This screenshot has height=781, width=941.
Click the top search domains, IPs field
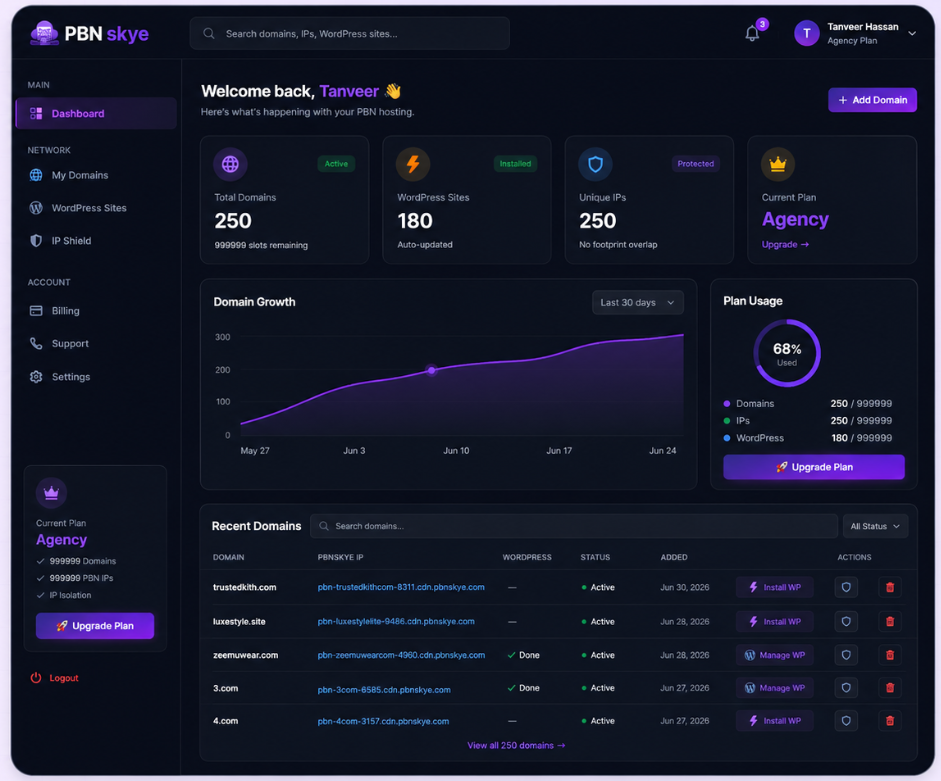pos(349,34)
